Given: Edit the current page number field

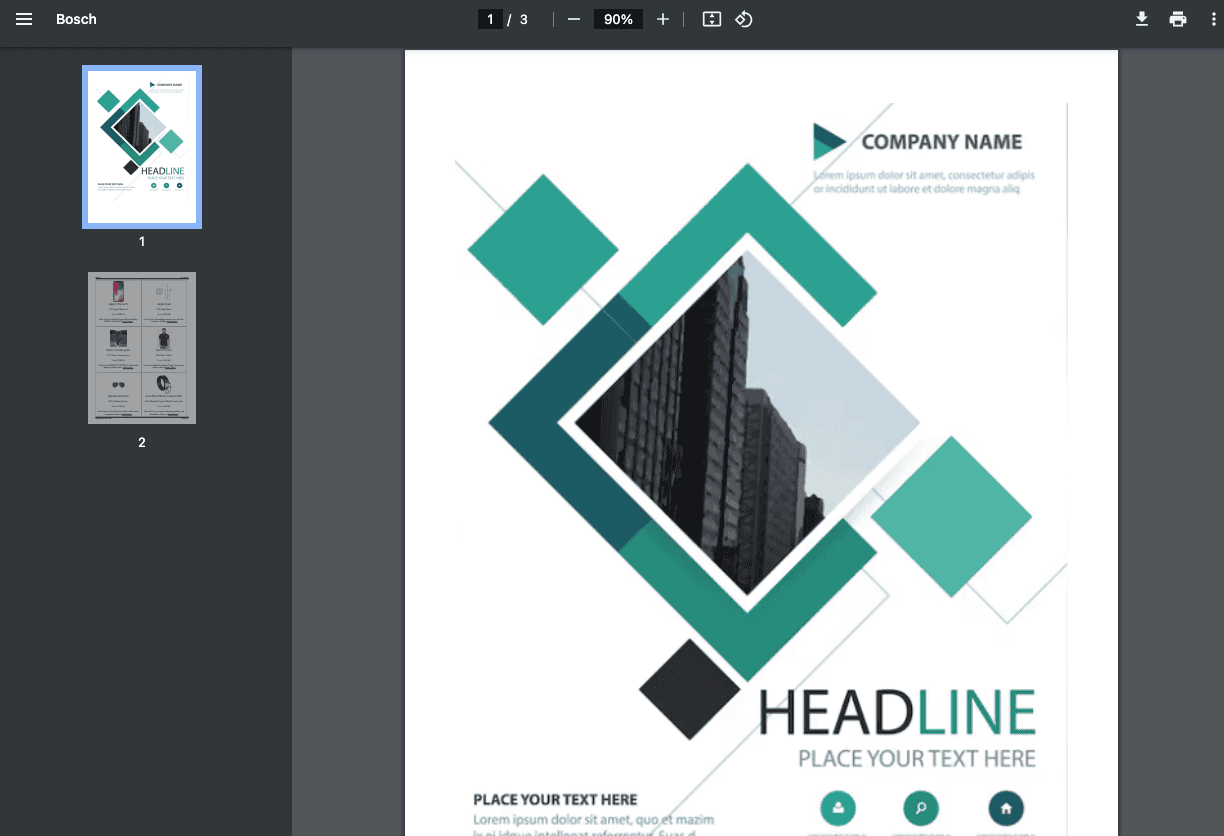Looking at the screenshot, I should click(x=490, y=19).
